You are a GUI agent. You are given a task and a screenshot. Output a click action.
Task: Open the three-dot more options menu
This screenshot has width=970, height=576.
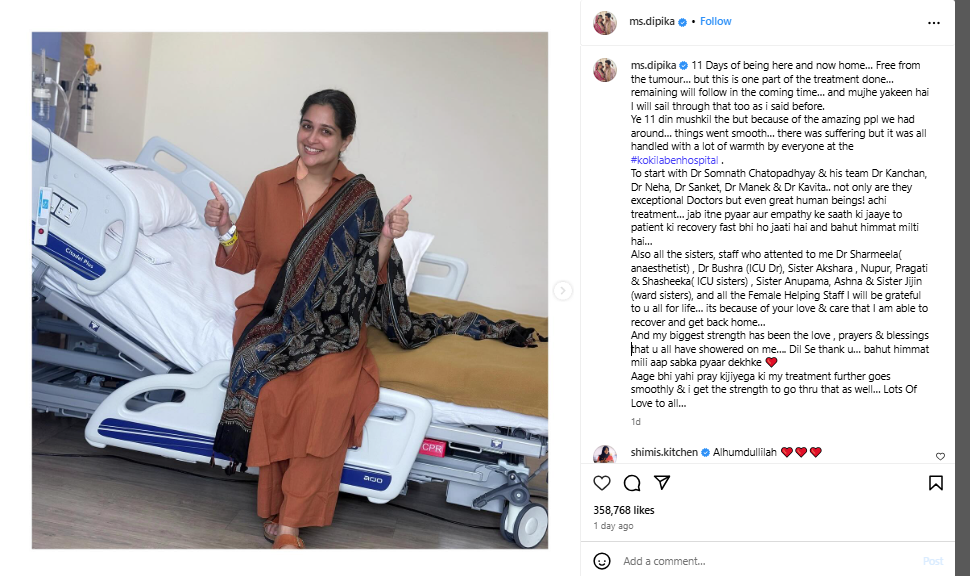tap(934, 23)
